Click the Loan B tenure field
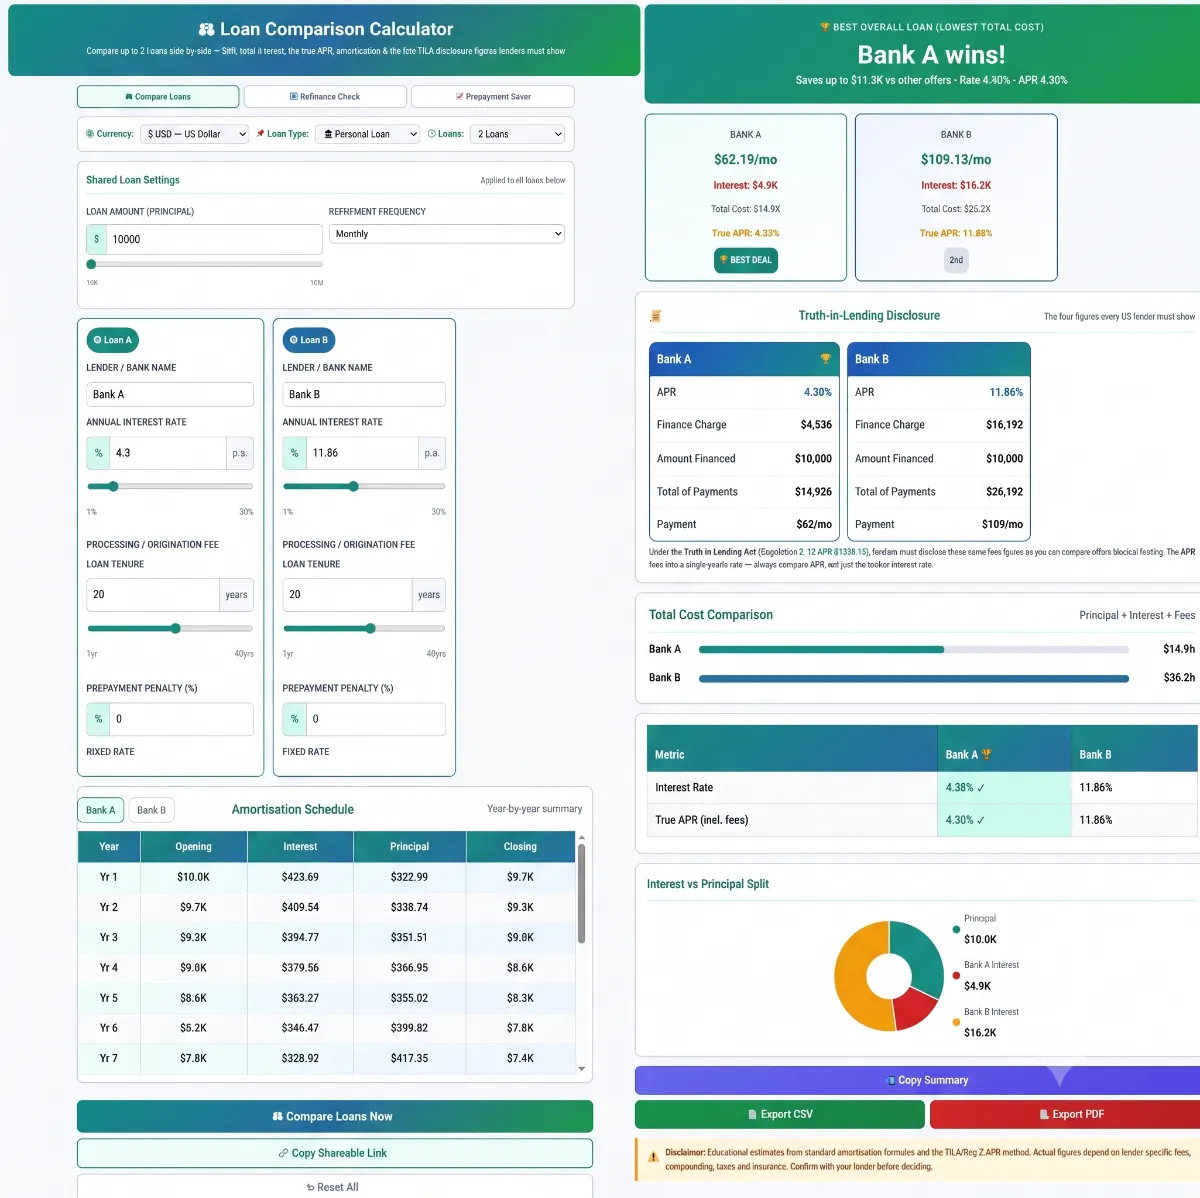The image size is (1200, 1198). (x=347, y=595)
